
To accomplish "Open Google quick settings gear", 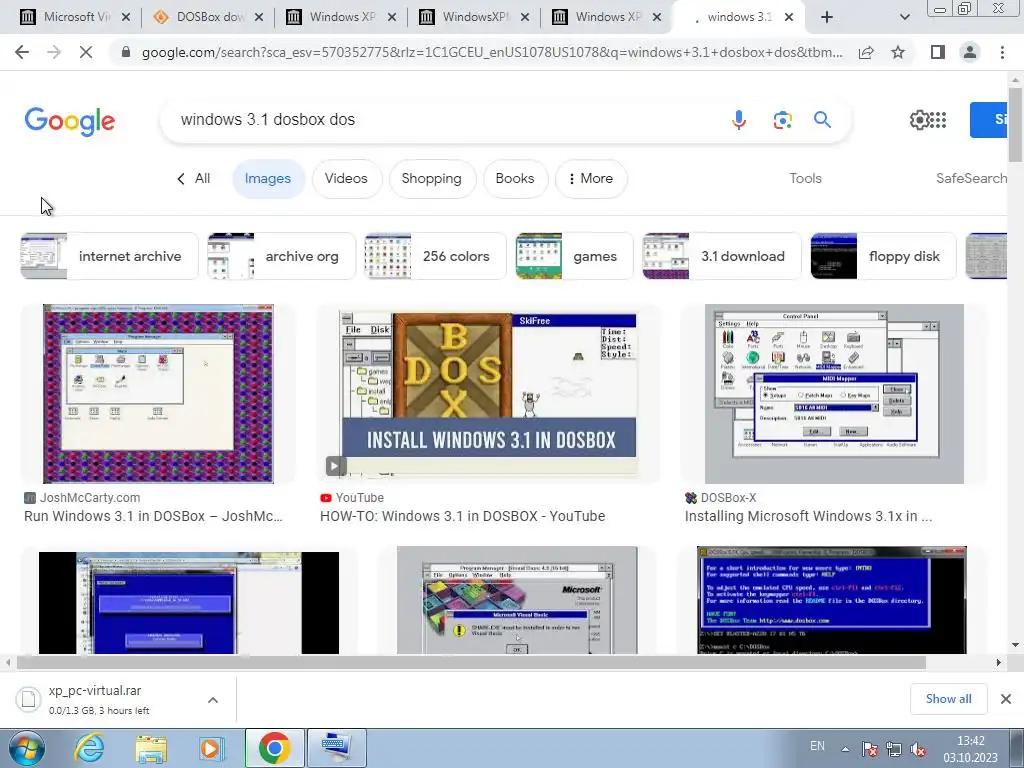I will 919,120.
